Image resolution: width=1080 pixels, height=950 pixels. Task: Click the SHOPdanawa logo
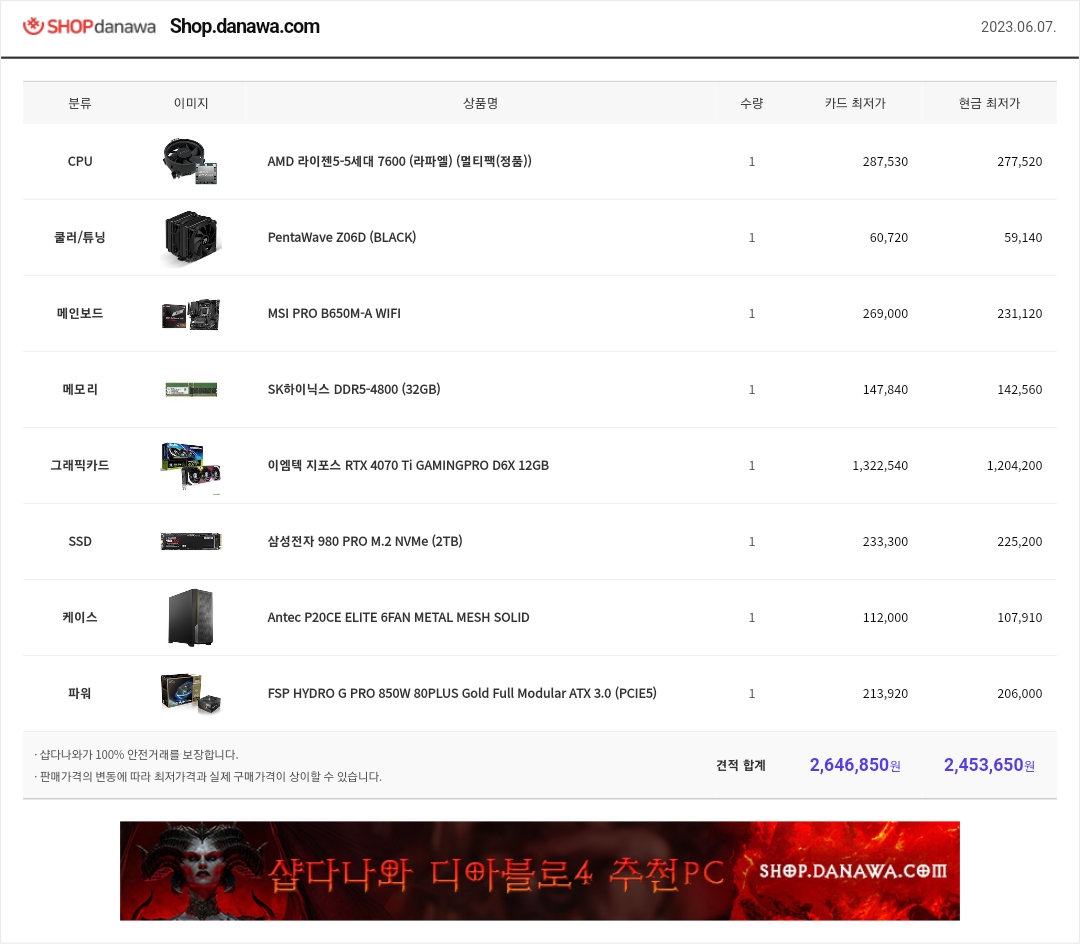[90, 26]
